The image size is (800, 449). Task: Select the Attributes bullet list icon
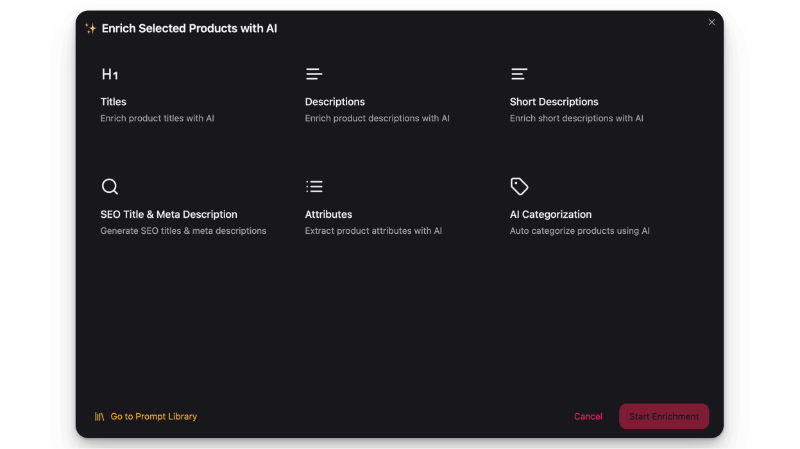coord(314,187)
